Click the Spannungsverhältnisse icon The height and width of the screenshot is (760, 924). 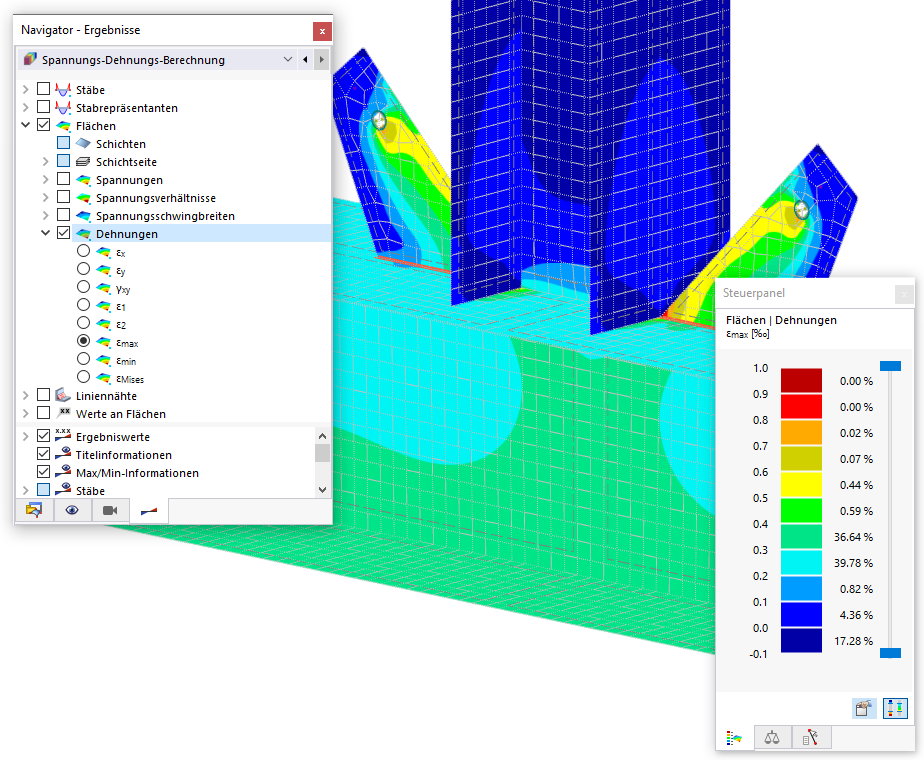[x=83, y=198]
